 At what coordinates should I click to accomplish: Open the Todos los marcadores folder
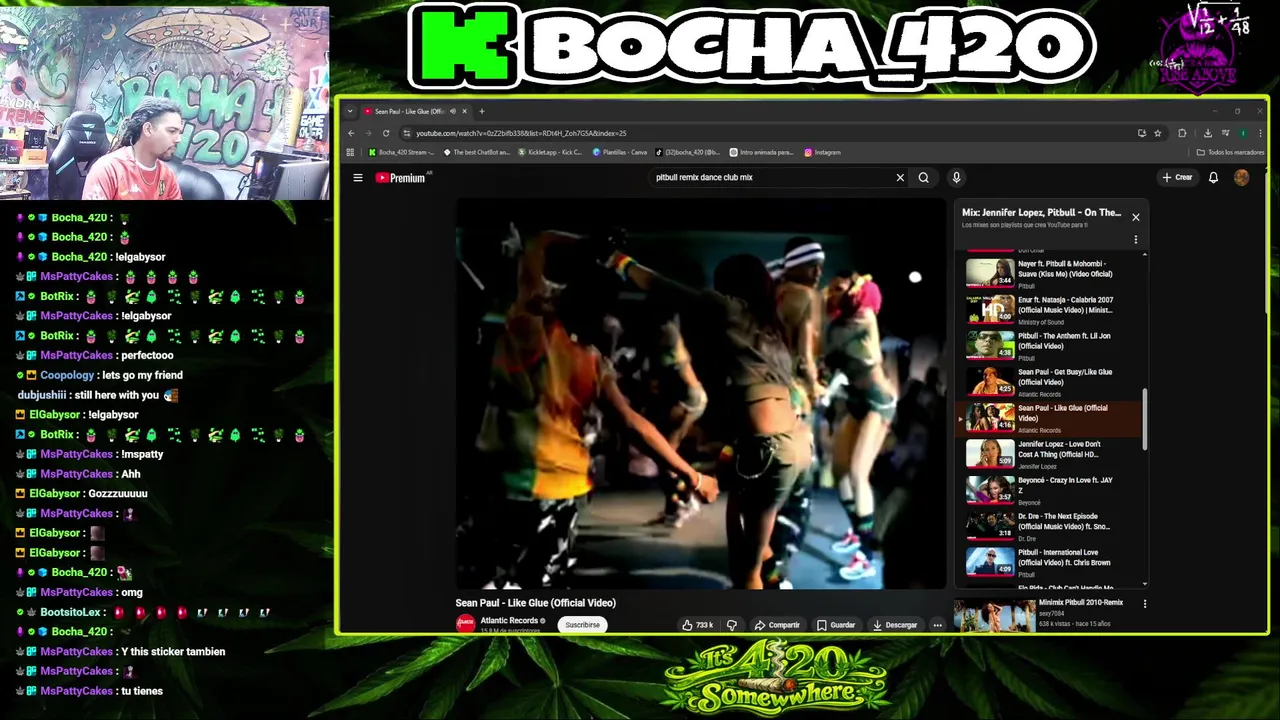pos(1231,153)
